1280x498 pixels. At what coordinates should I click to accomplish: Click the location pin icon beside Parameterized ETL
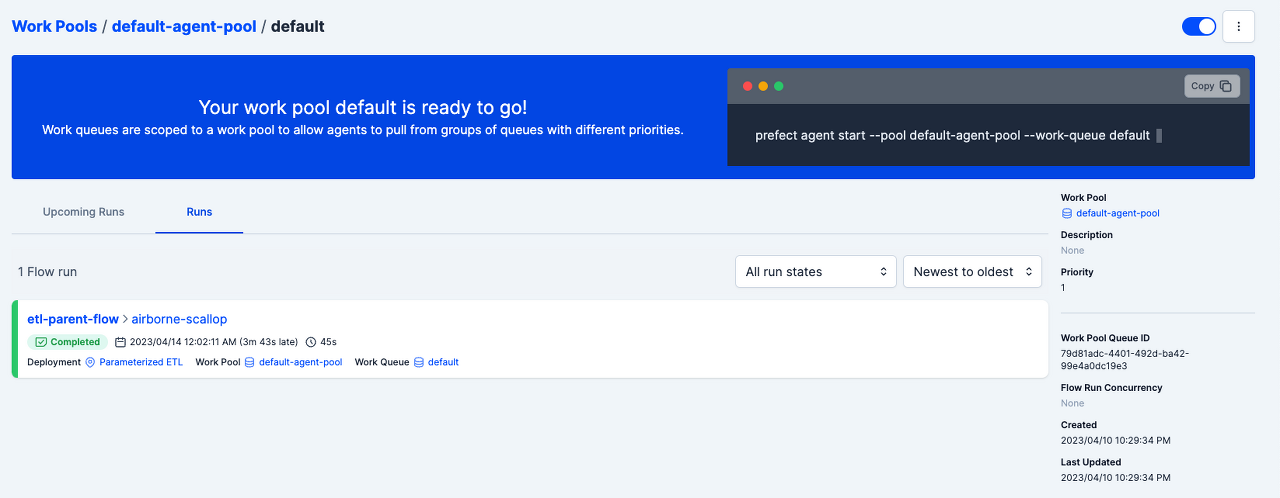pos(90,362)
